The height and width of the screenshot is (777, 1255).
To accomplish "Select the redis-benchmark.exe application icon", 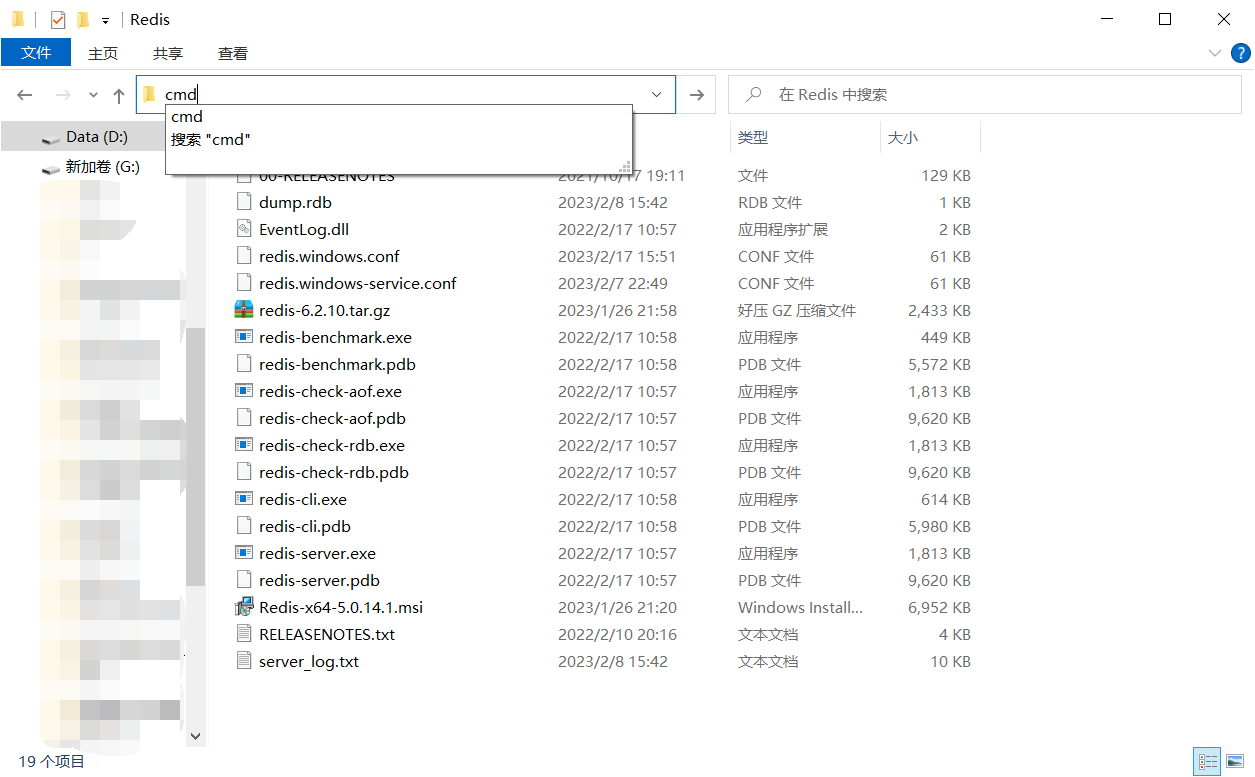I will (244, 337).
